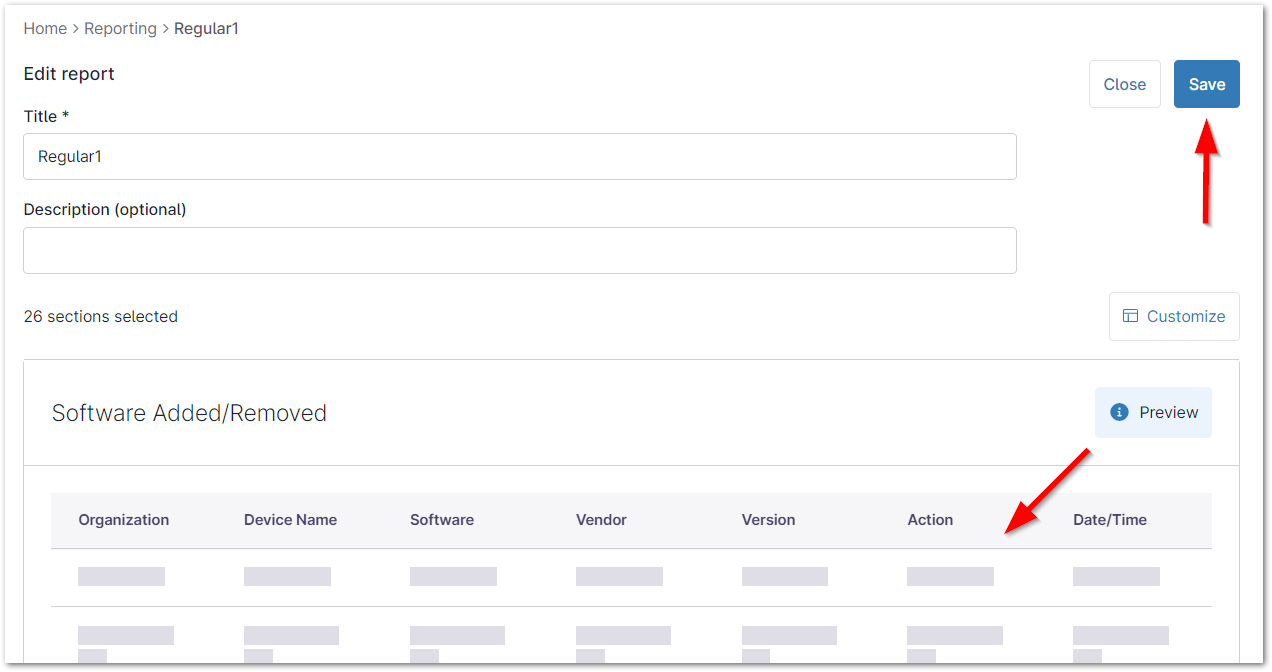Click into the Description text box
Screen dimensions: 1272x672
[x=519, y=250]
